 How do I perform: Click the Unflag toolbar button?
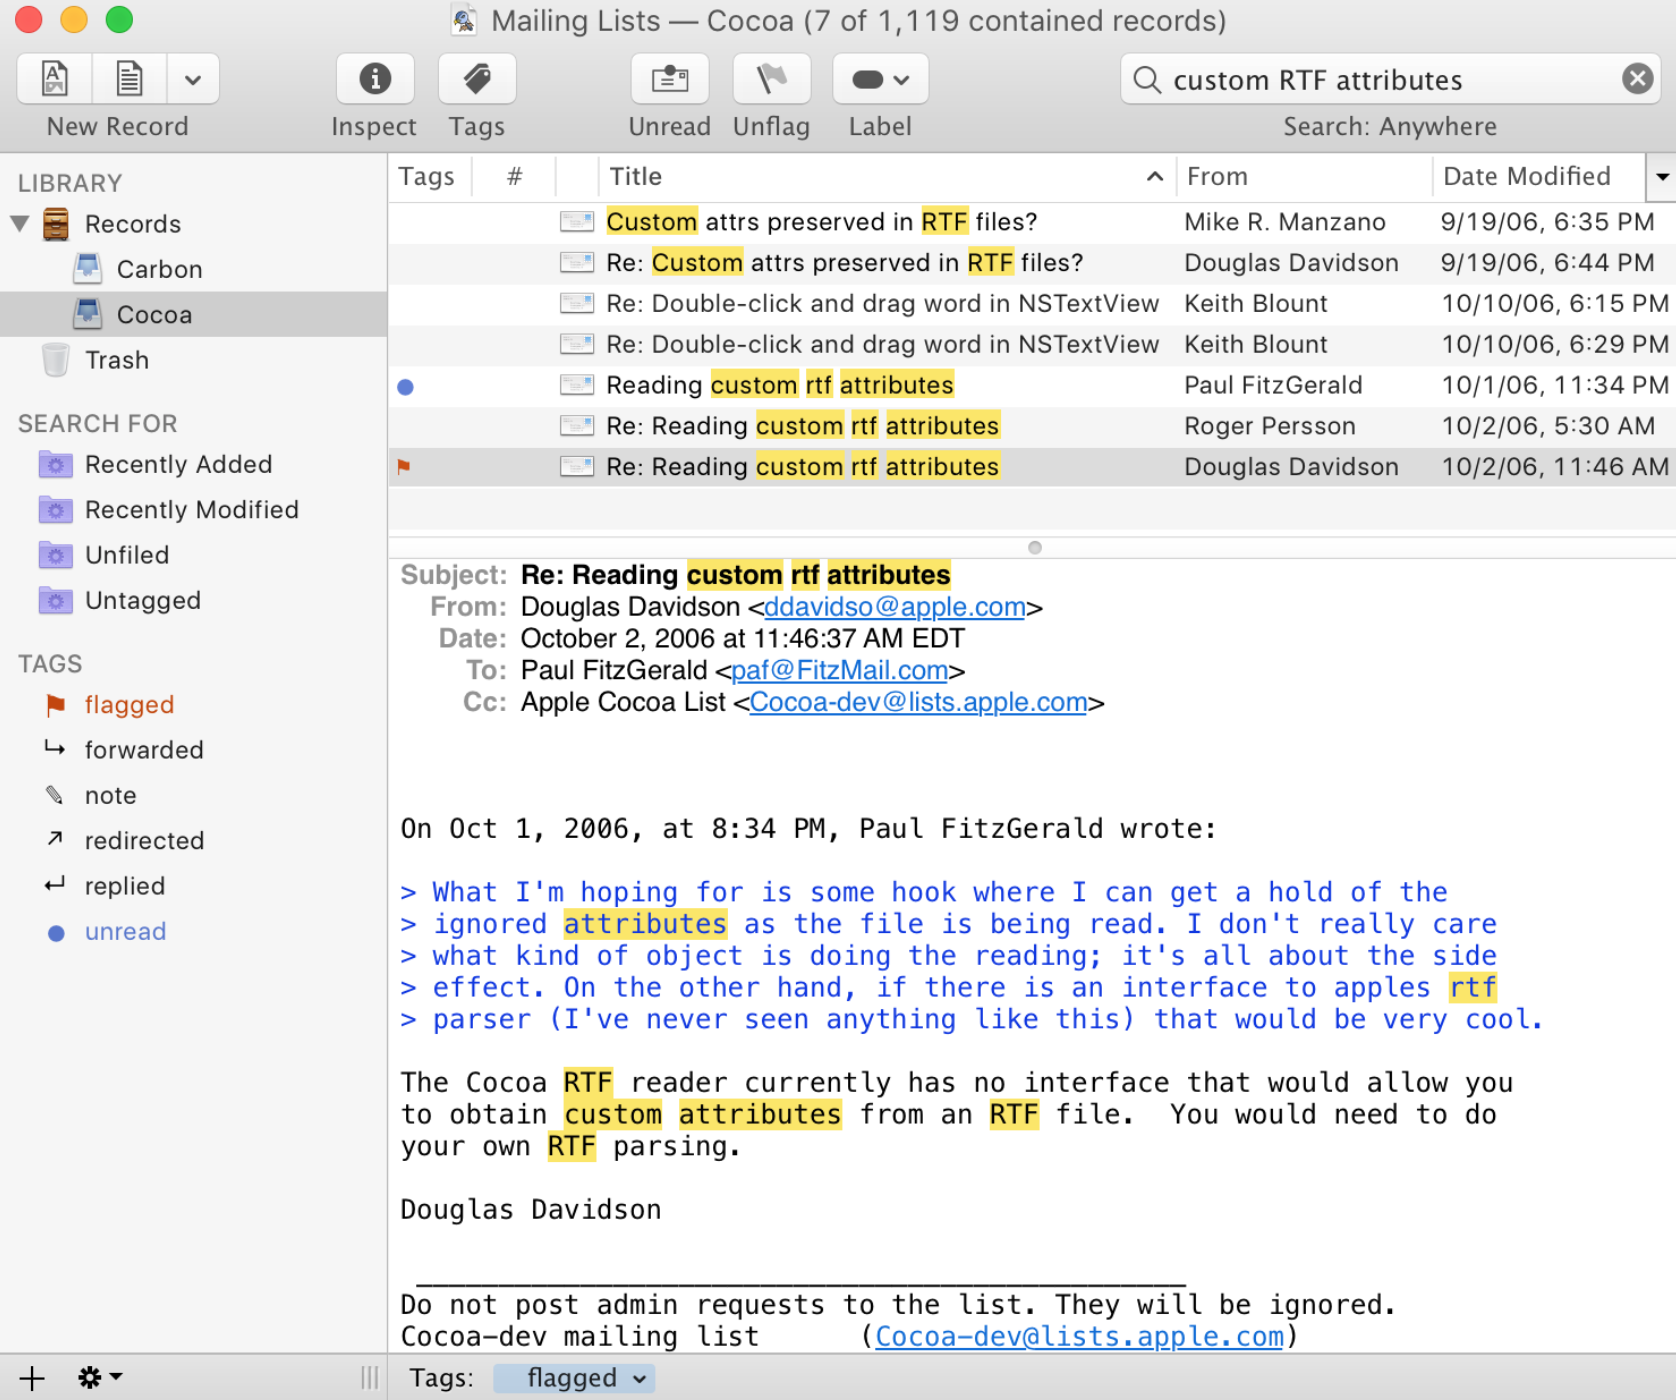tap(771, 78)
